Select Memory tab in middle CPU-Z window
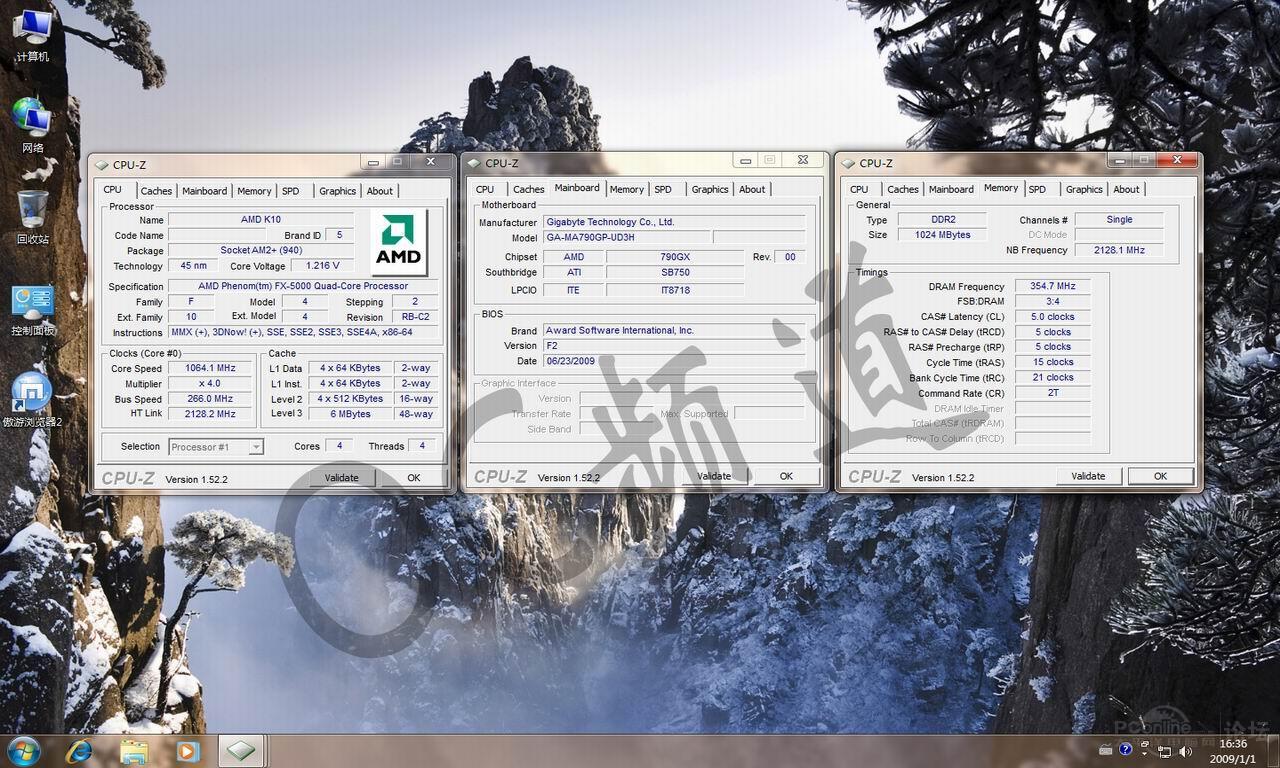This screenshot has width=1280, height=768. 627,189
